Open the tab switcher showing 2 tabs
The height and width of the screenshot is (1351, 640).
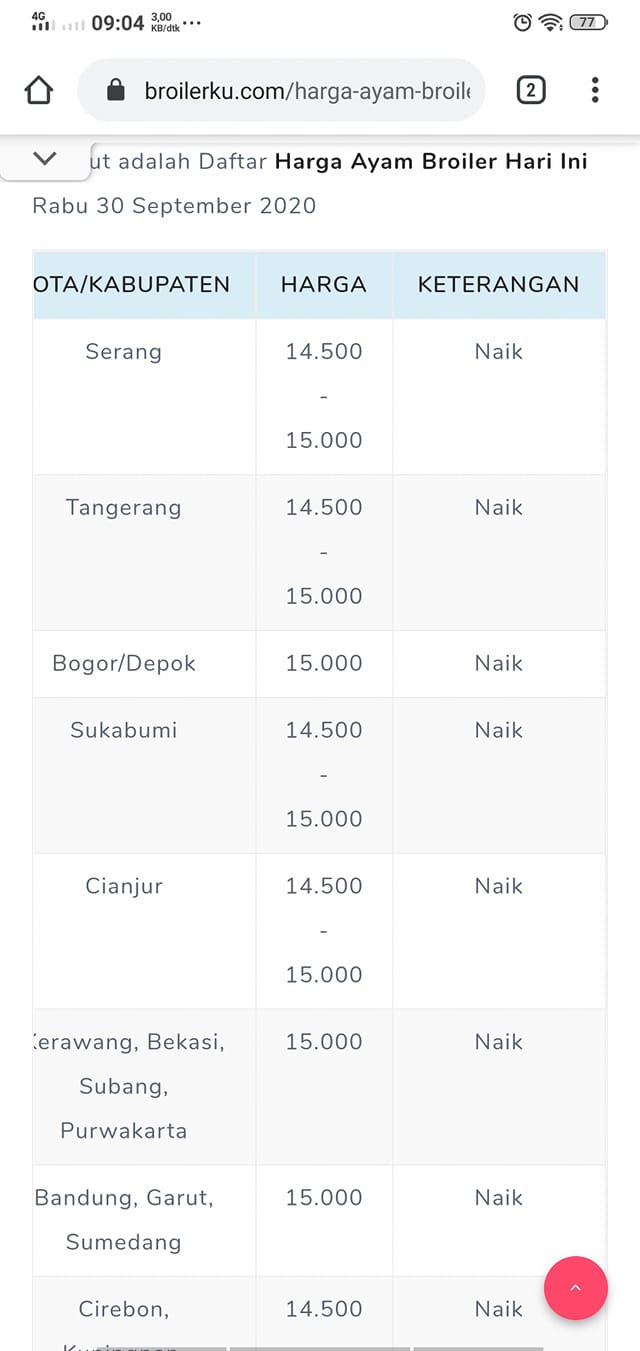pyautogui.click(x=531, y=91)
